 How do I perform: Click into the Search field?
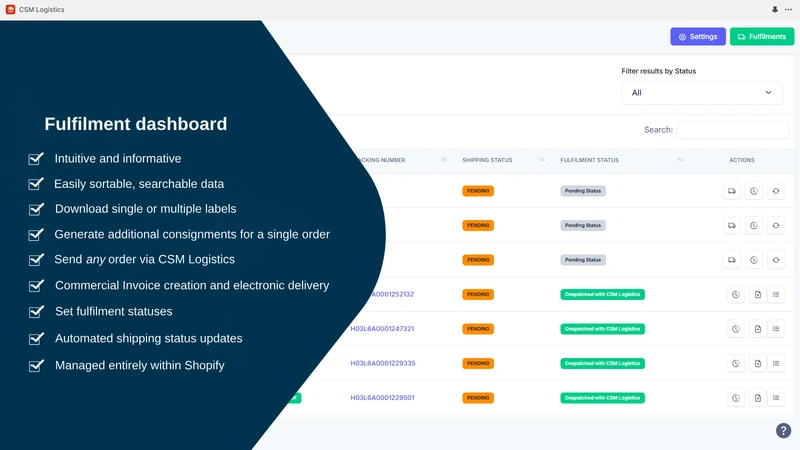tap(732, 130)
